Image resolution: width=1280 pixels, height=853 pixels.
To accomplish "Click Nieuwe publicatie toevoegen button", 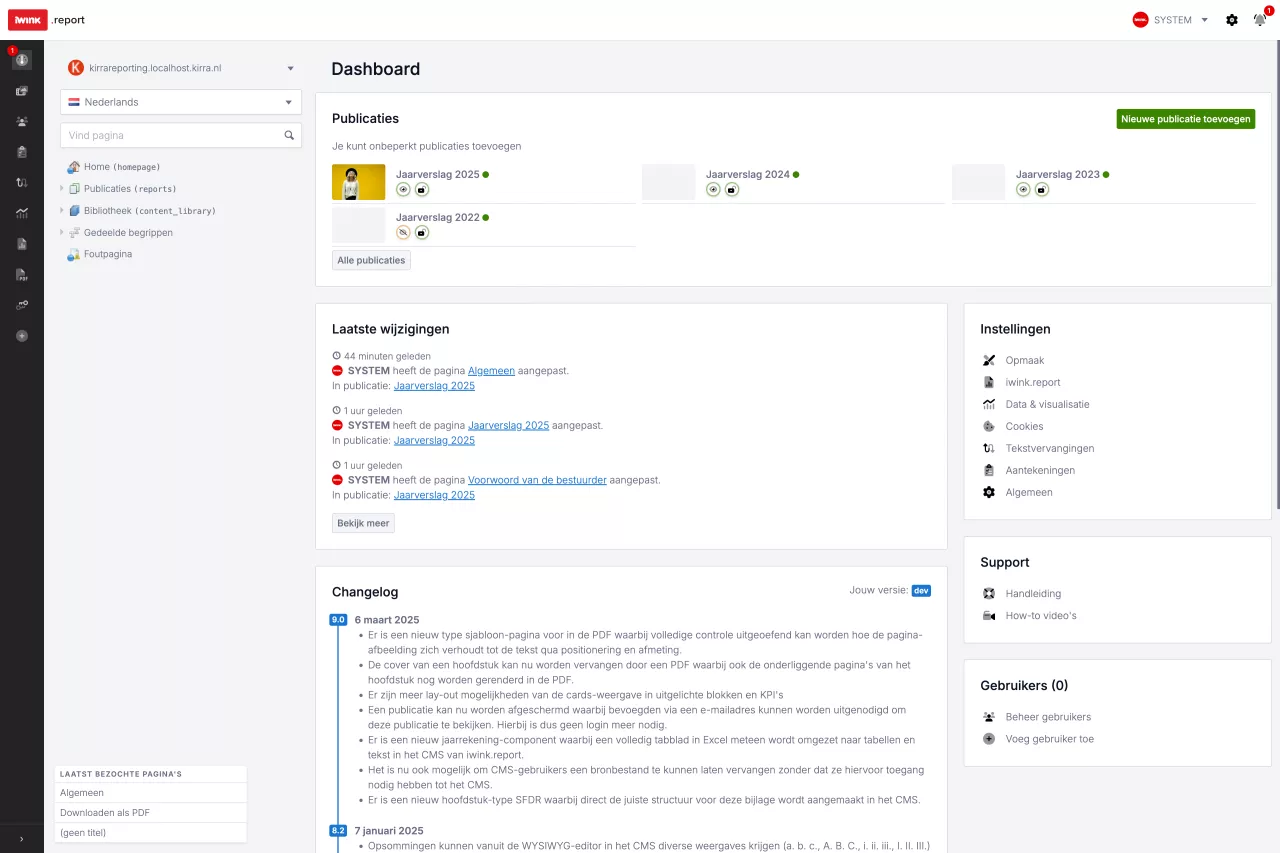I will (x=1185, y=119).
